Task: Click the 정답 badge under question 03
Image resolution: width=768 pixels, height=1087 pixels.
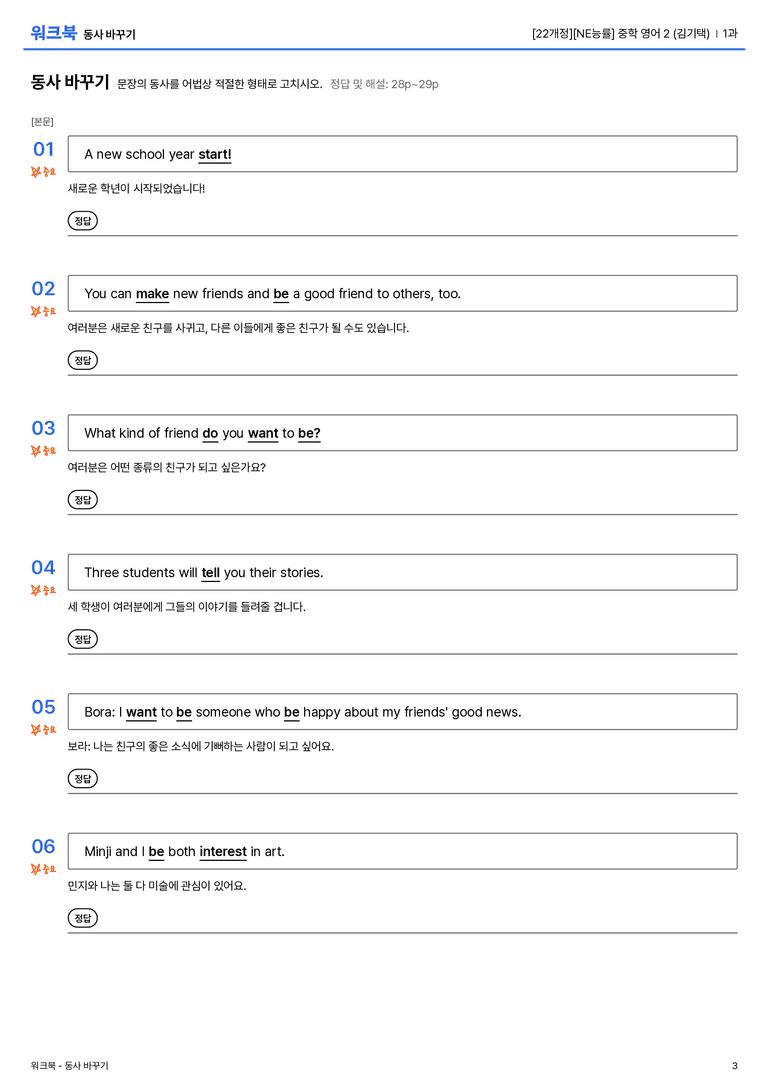Action: (x=82, y=499)
